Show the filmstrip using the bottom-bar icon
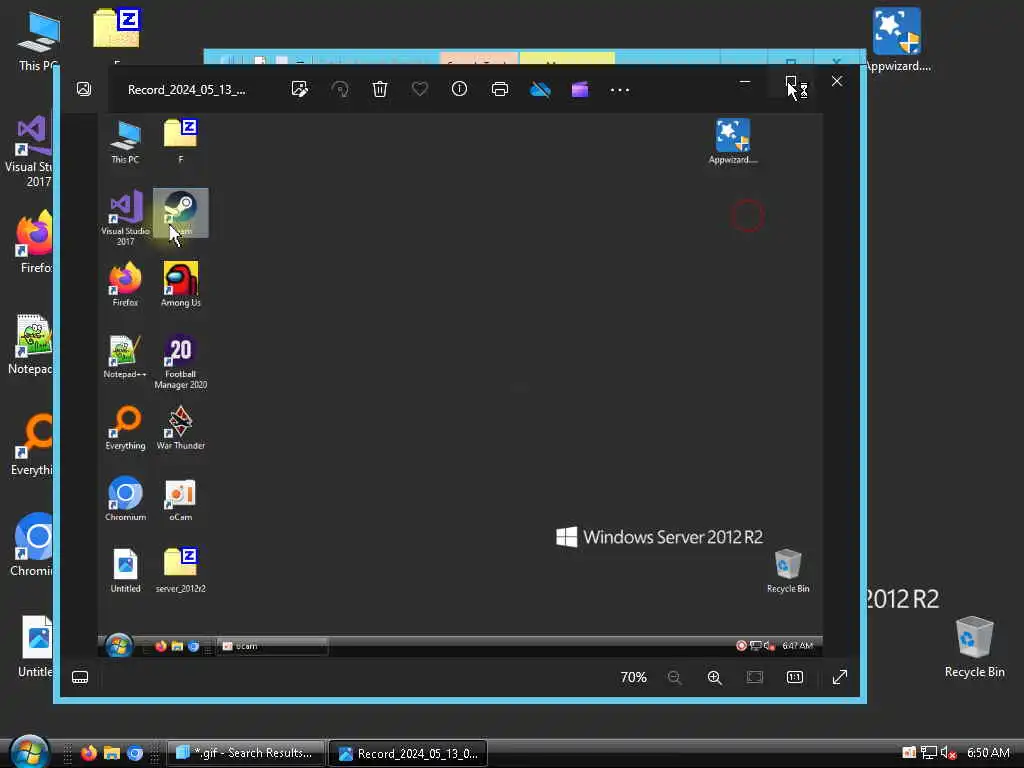The image size is (1024, 768). (80, 677)
